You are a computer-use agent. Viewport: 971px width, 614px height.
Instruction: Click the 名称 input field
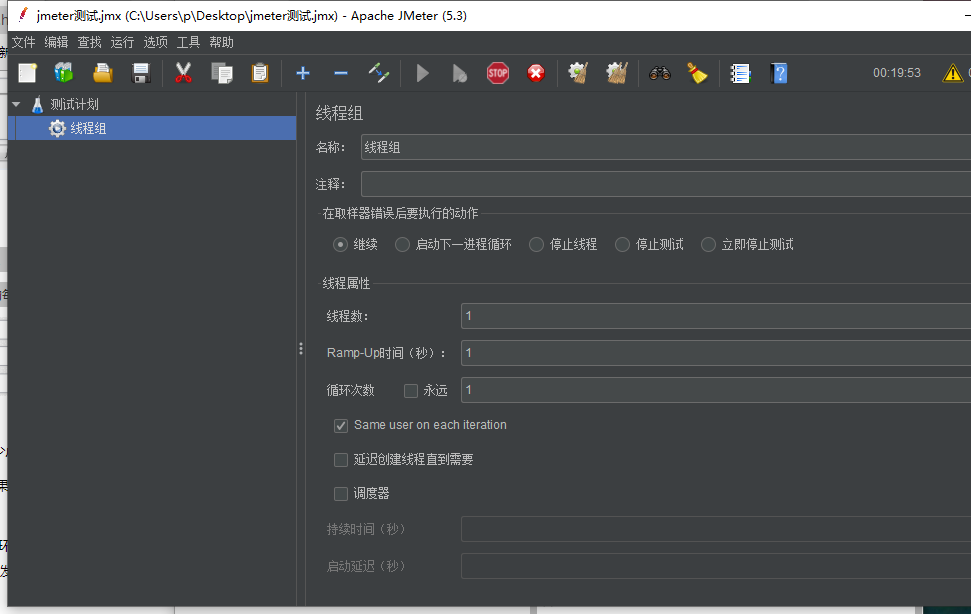[x=666, y=147]
